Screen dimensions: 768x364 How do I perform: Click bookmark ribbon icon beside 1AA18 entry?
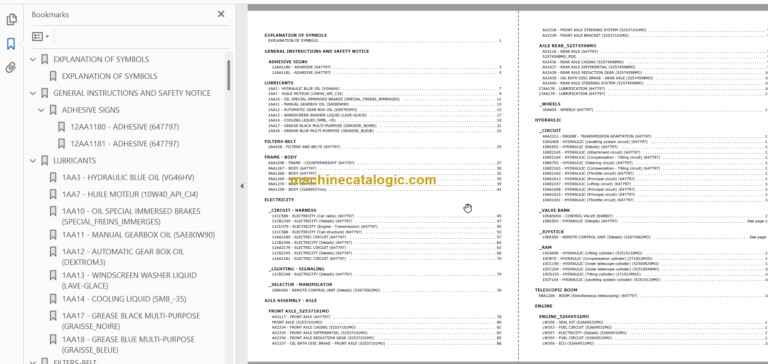click(53, 340)
